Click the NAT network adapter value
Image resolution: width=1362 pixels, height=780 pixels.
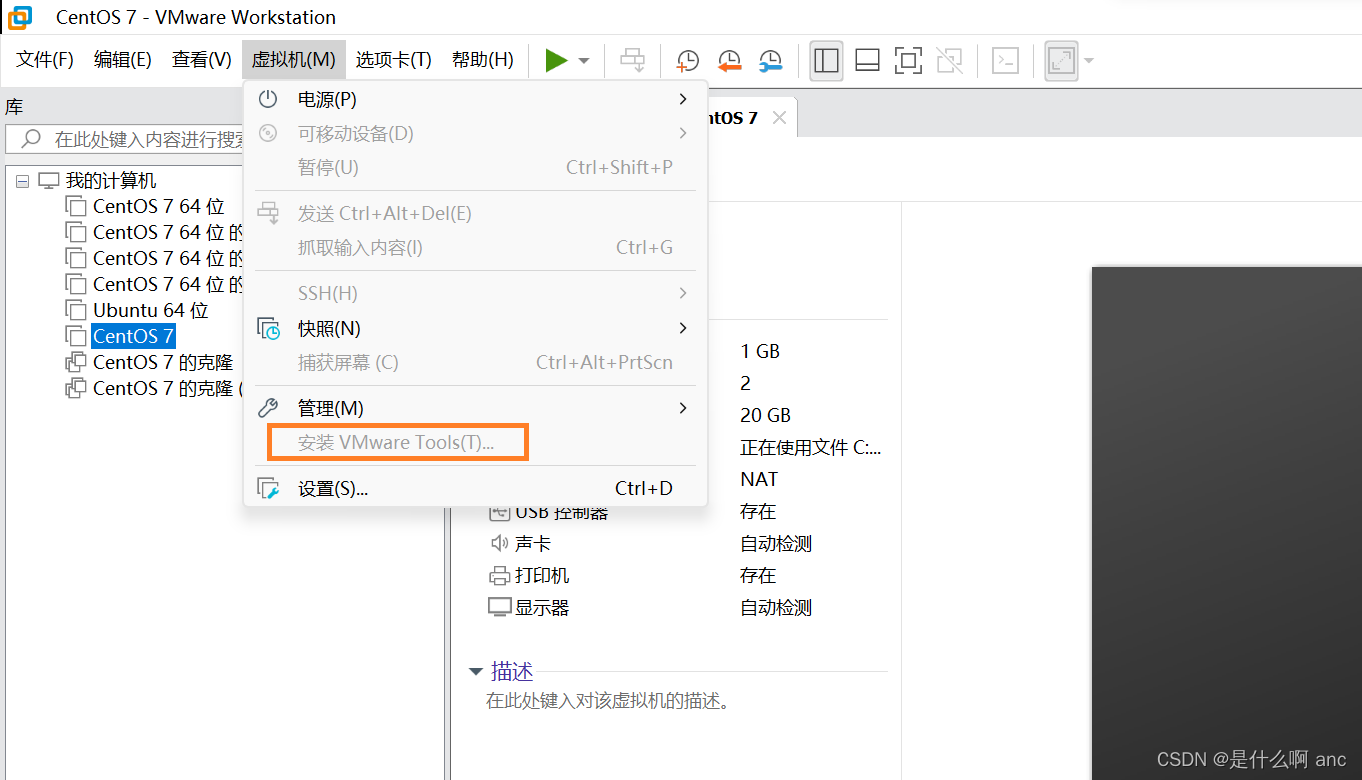point(759,480)
